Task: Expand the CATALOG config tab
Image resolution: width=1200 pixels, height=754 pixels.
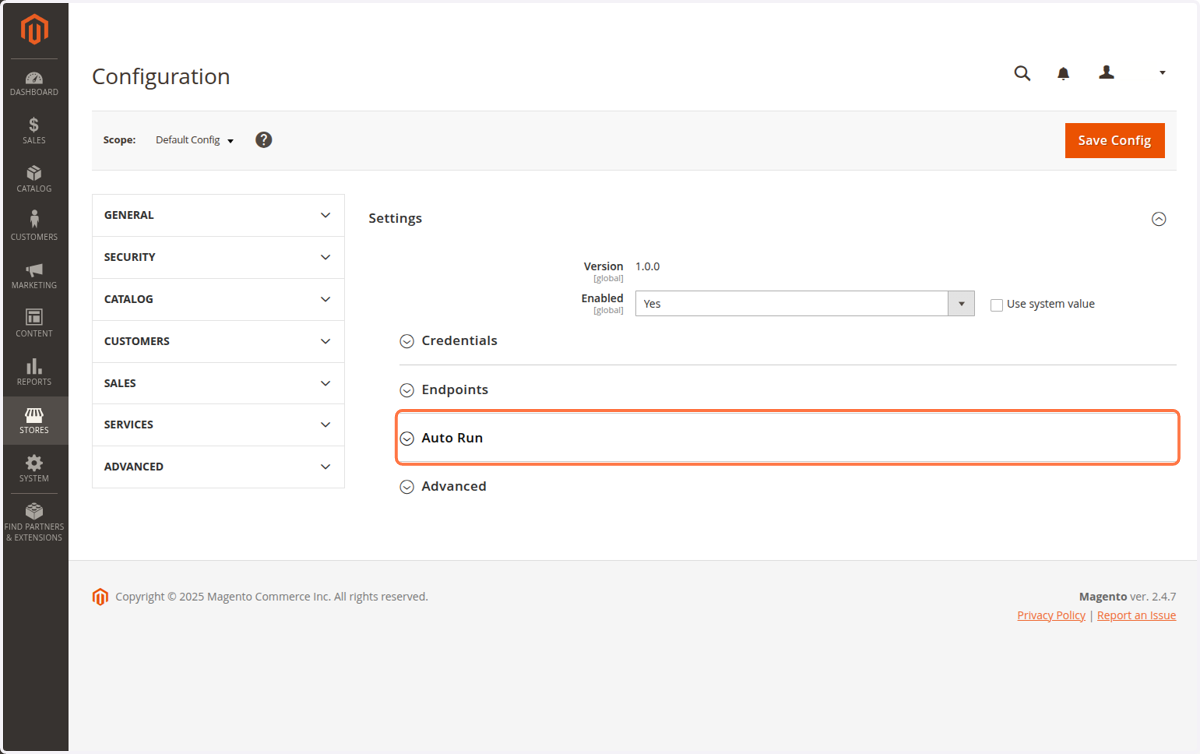Action: point(218,299)
